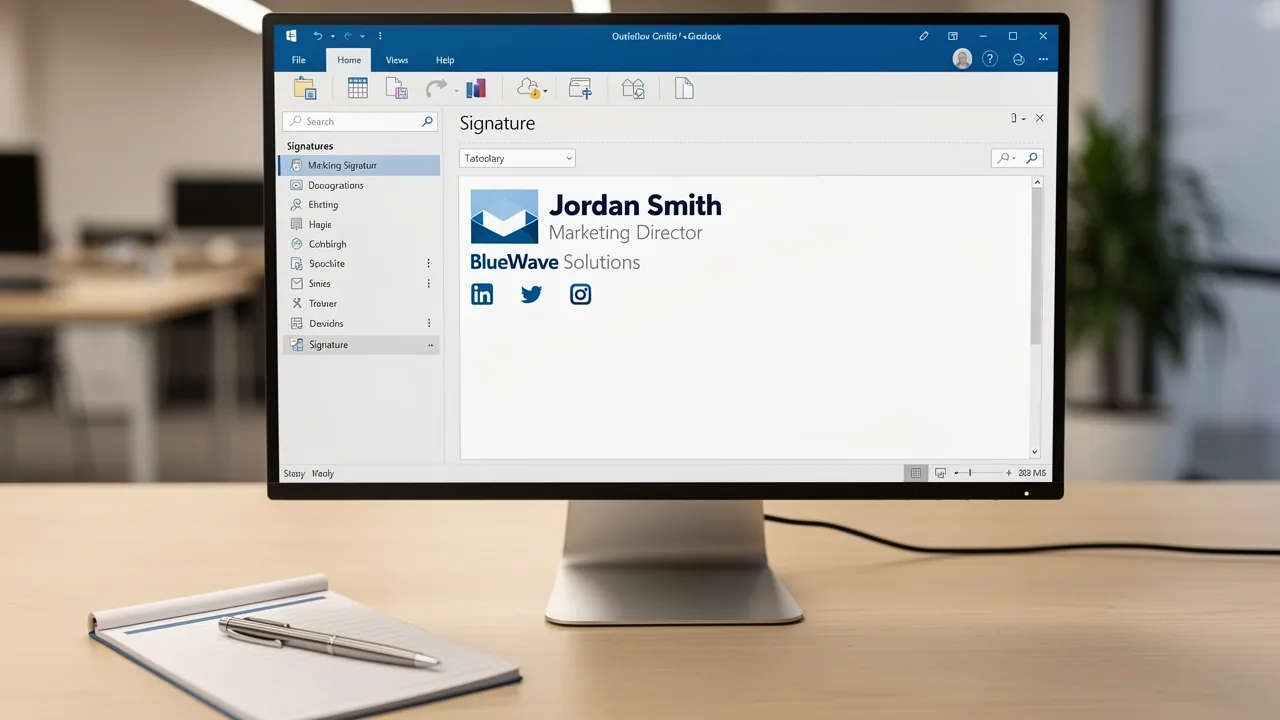Open the three-dot menu on the Spochite row
Screen dimensions: 1280x720
coord(429,264)
